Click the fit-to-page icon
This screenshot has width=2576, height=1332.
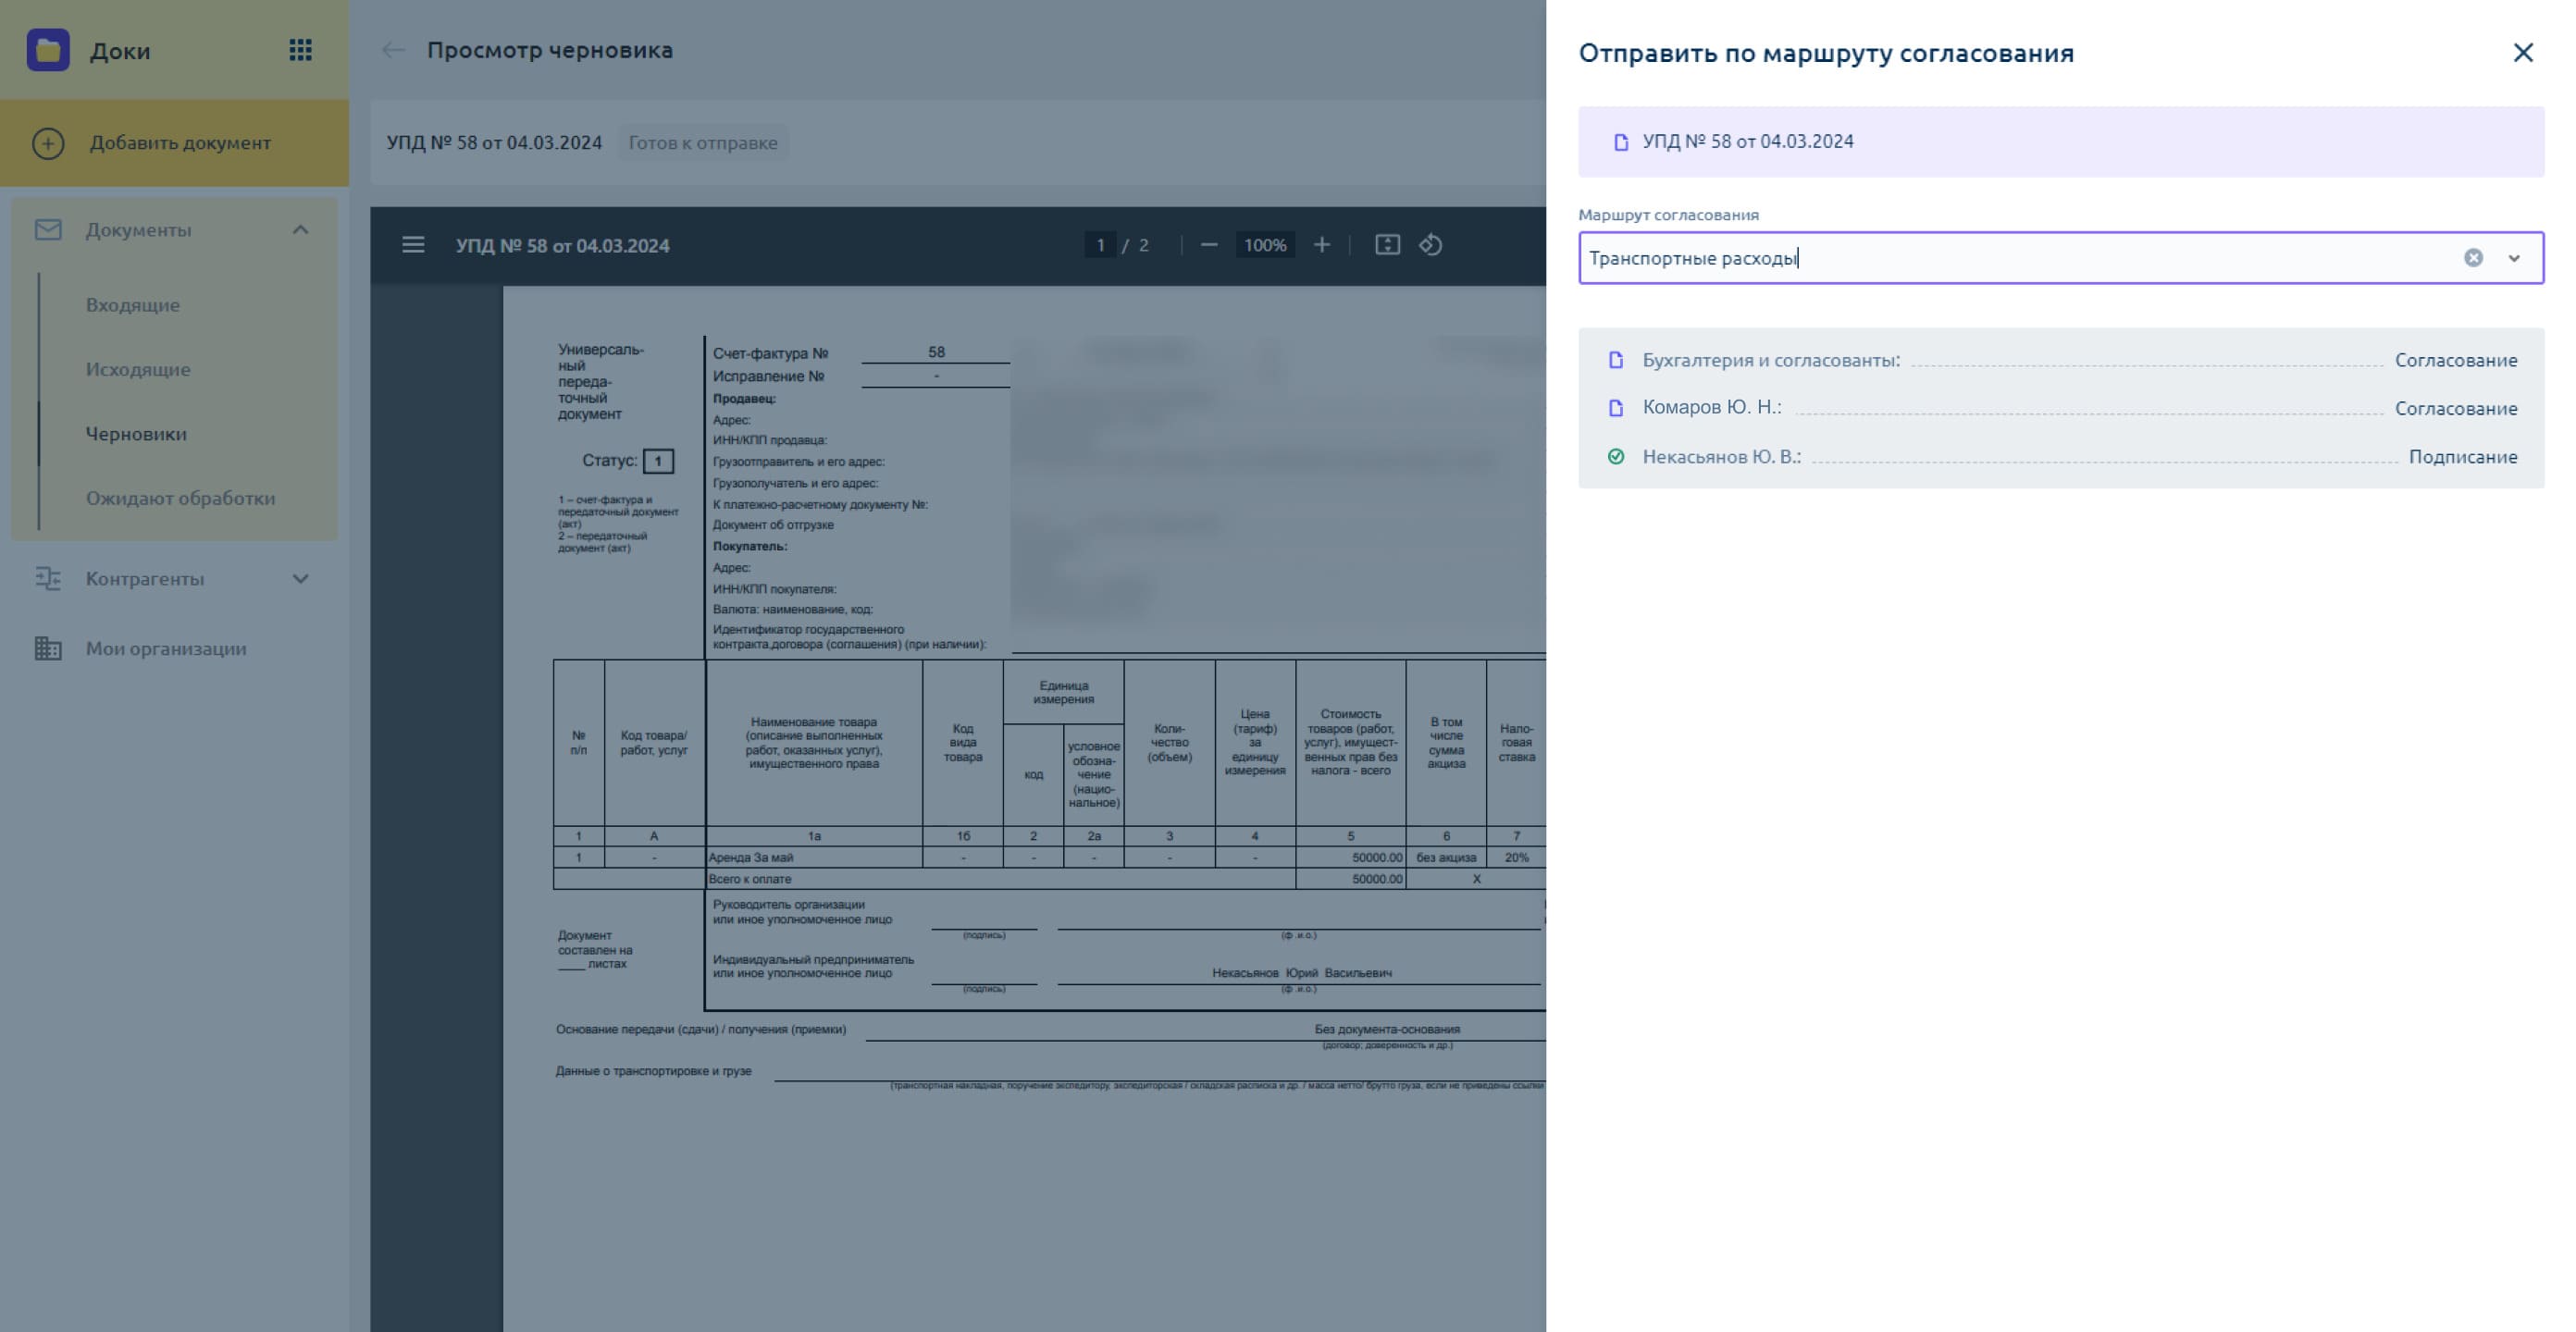pyautogui.click(x=1387, y=245)
